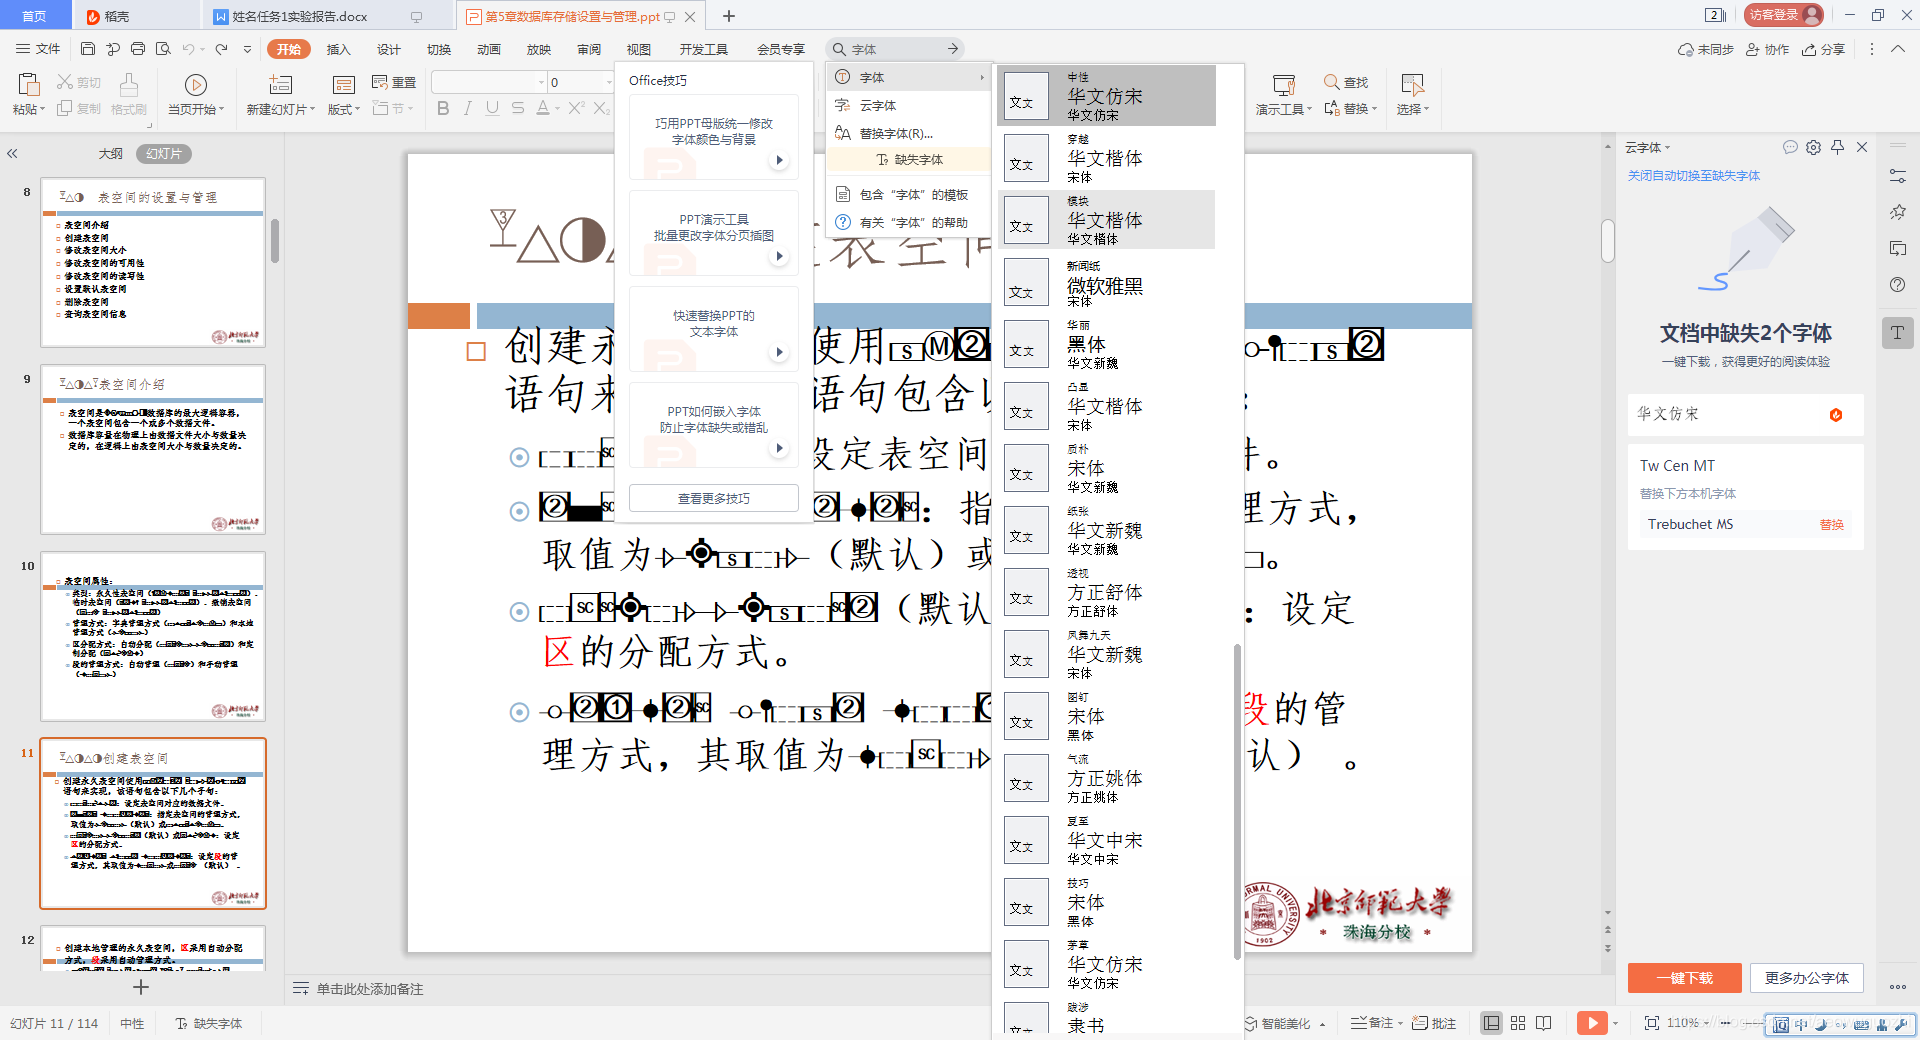Open the Animation (动画) ribbon tab
Viewport: 1920px width, 1040px height.
coord(489,49)
